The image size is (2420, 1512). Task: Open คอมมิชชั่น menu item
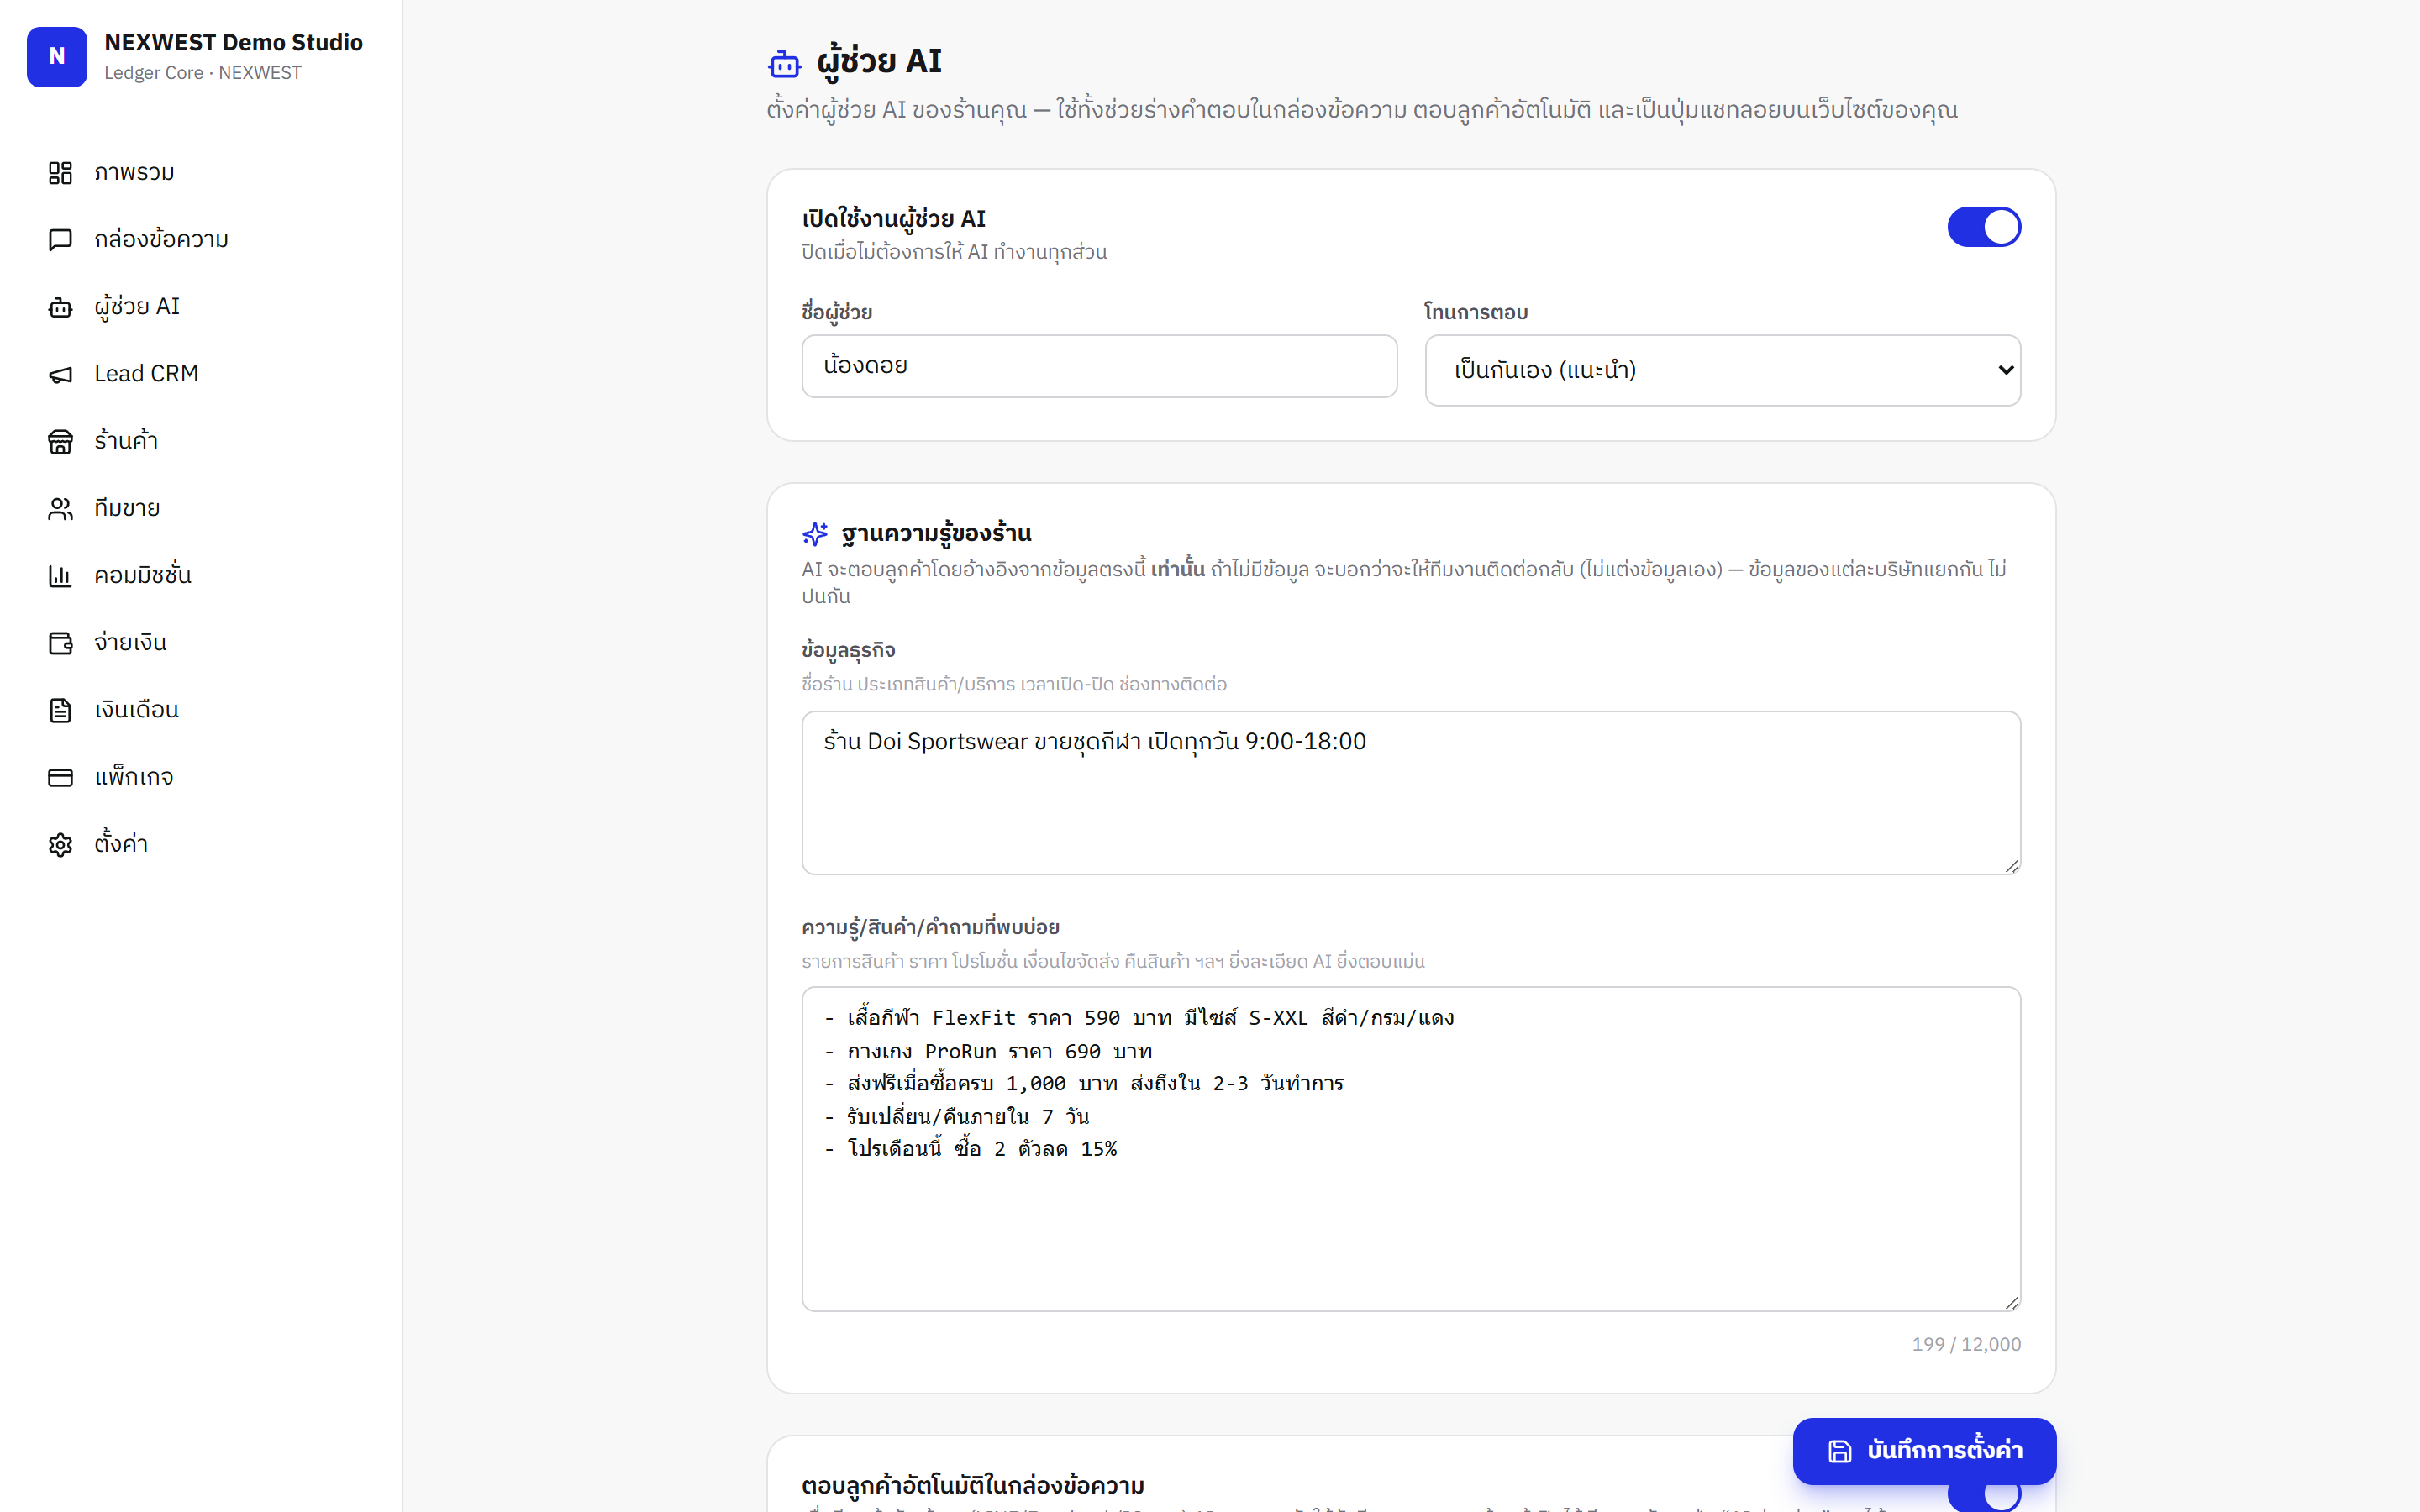click(x=201, y=576)
